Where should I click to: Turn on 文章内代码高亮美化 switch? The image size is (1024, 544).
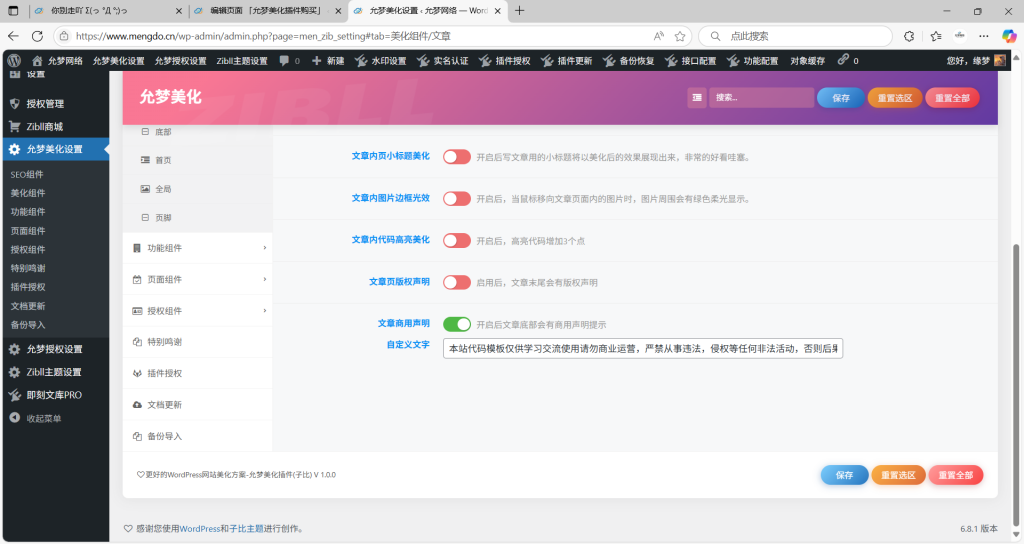point(456,240)
